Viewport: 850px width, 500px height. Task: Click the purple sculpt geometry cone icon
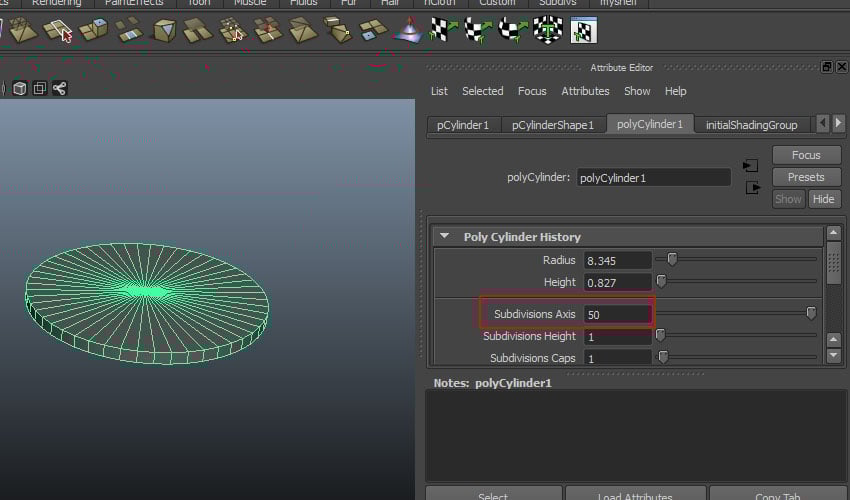point(407,31)
